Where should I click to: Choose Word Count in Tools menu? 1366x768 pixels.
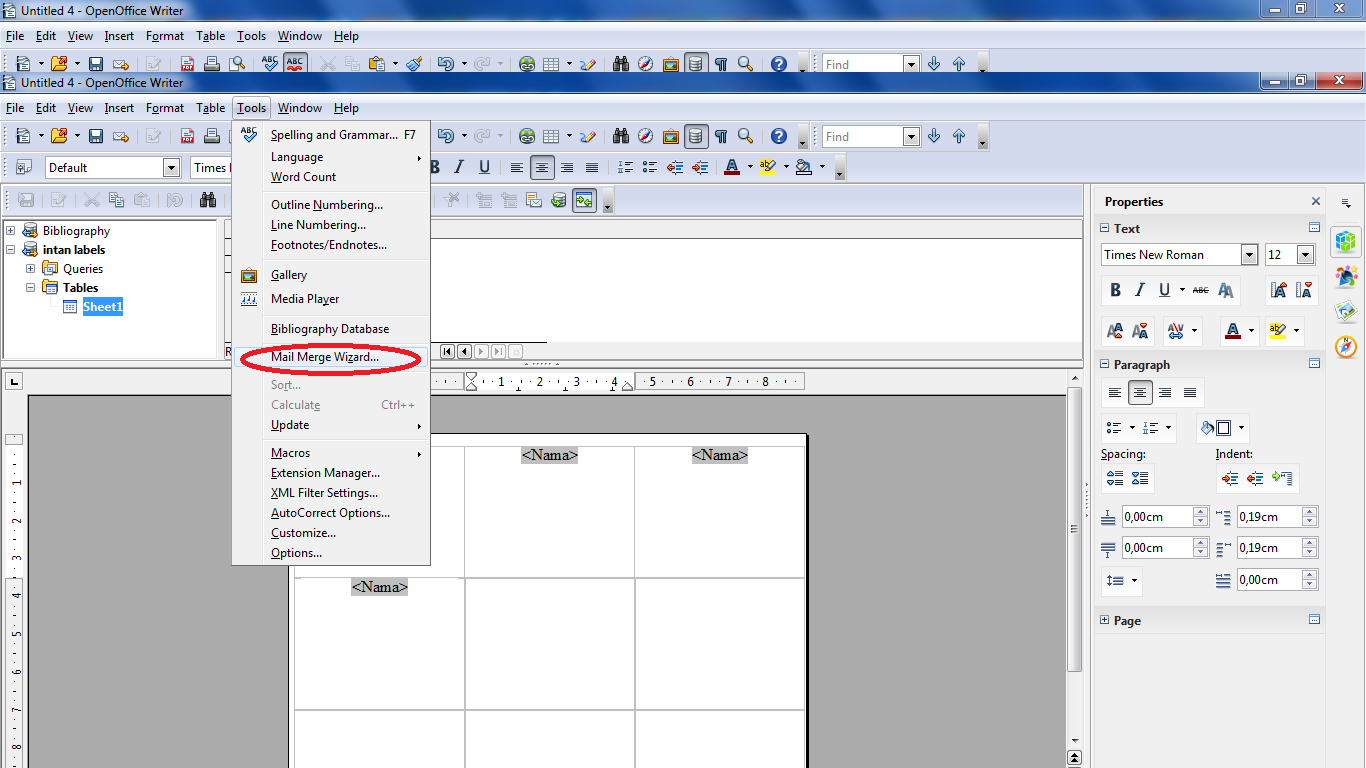click(x=331, y=177)
